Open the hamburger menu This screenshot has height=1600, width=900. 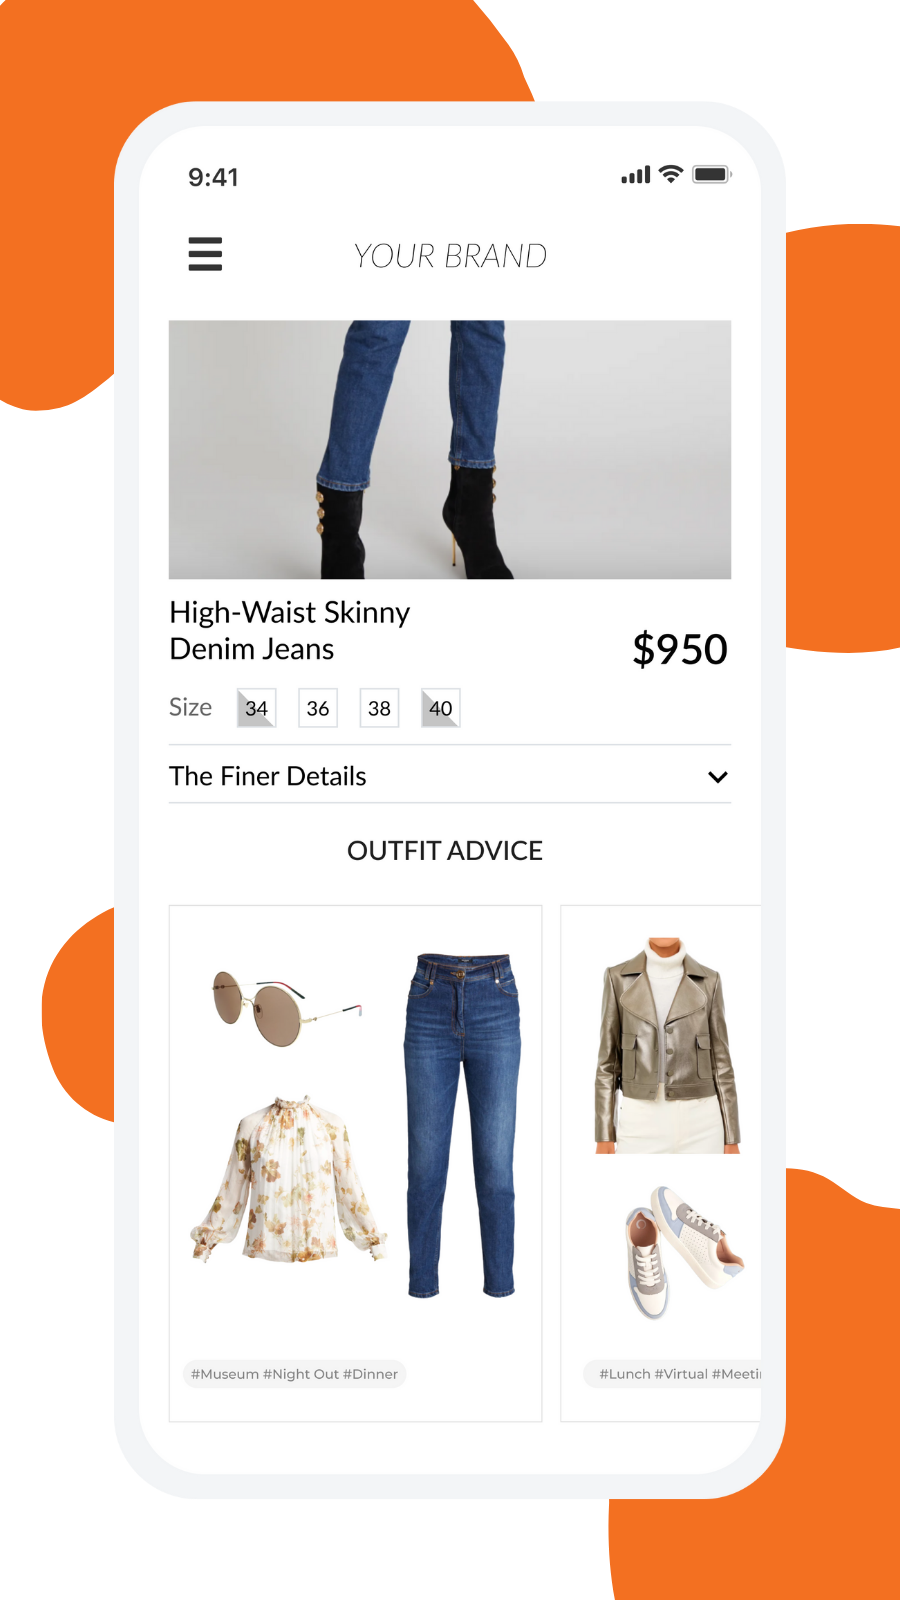click(205, 254)
